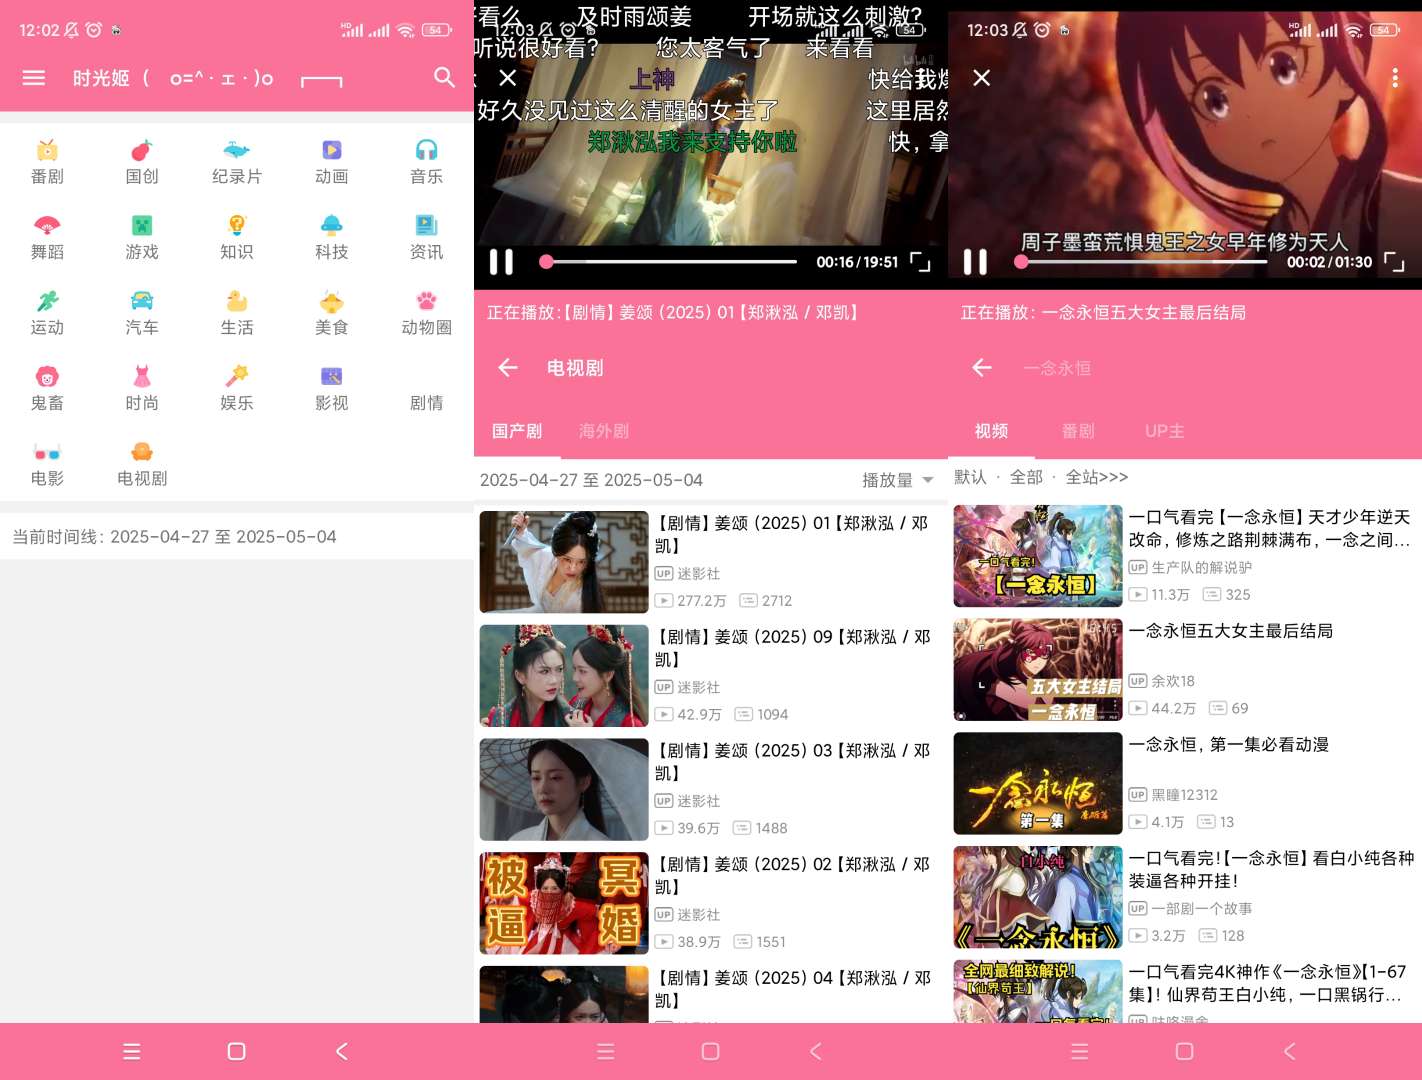
Task: Switch to the 番剧 search results tab
Action: [1078, 431]
